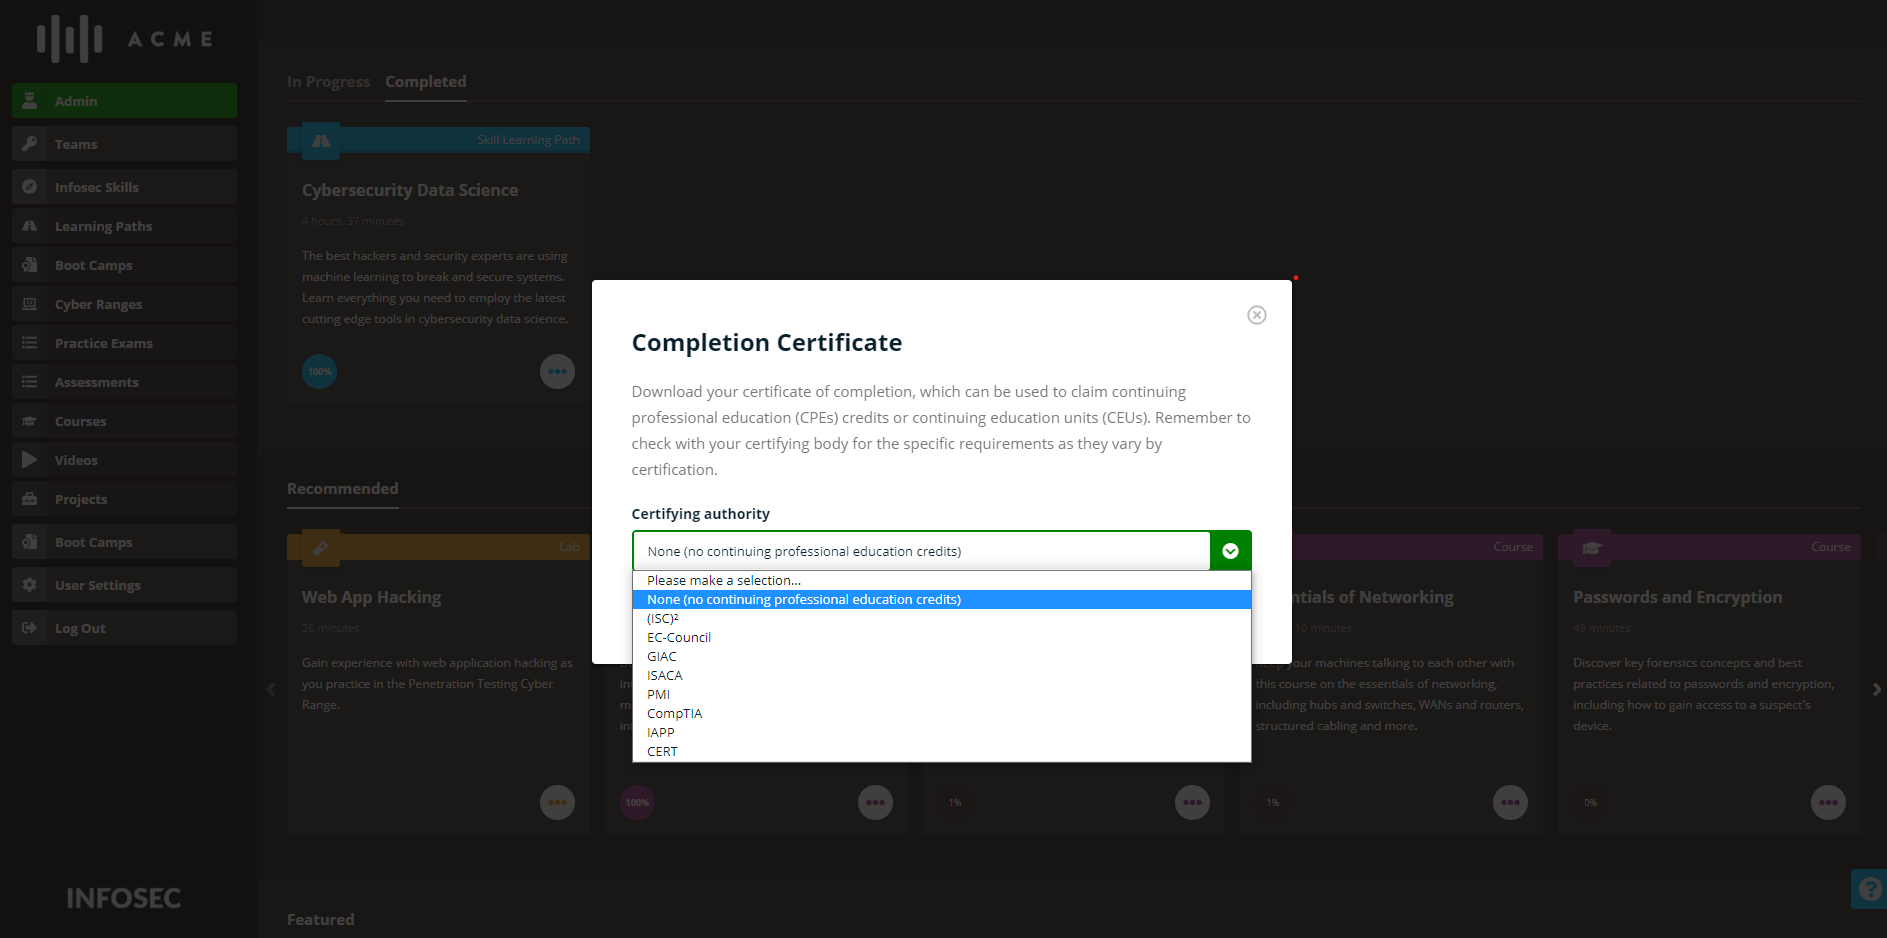Click the Admin user icon in sidebar
Viewport: 1887px width, 938px height.
click(x=30, y=101)
